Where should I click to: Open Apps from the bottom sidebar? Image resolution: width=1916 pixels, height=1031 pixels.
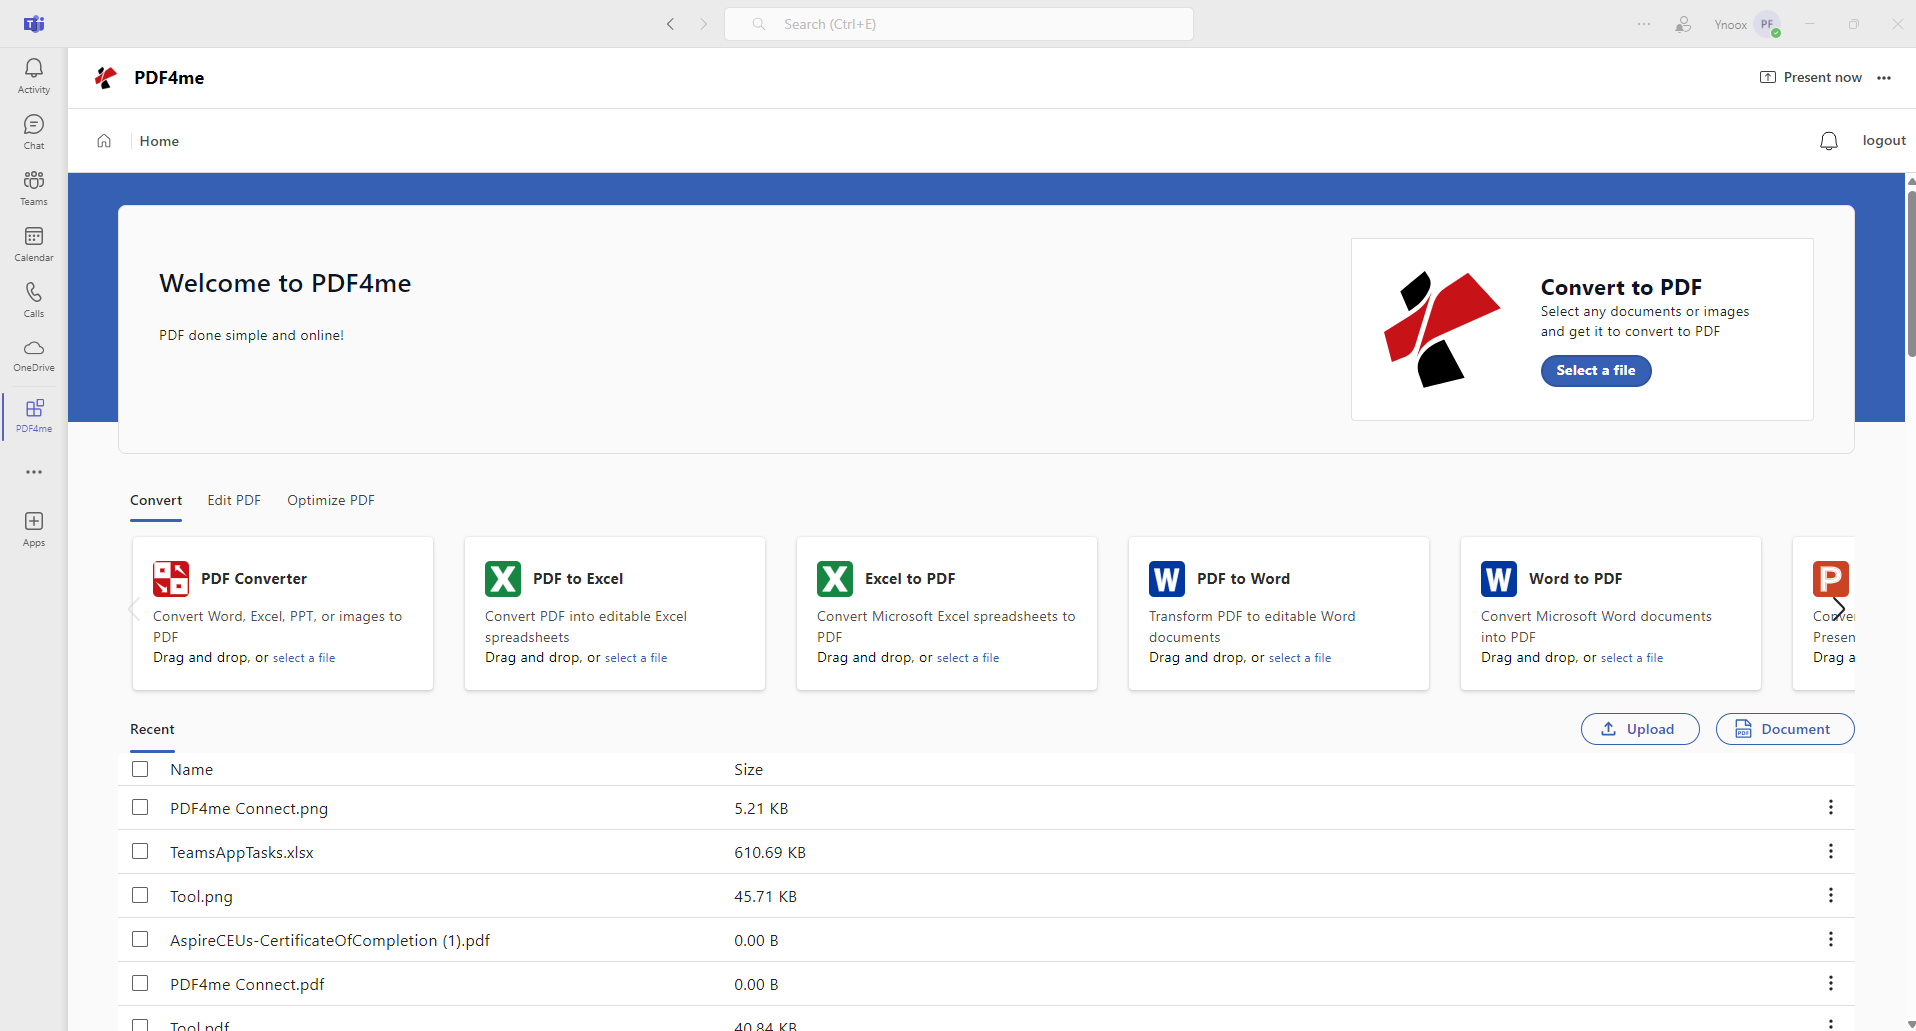(33, 527)
